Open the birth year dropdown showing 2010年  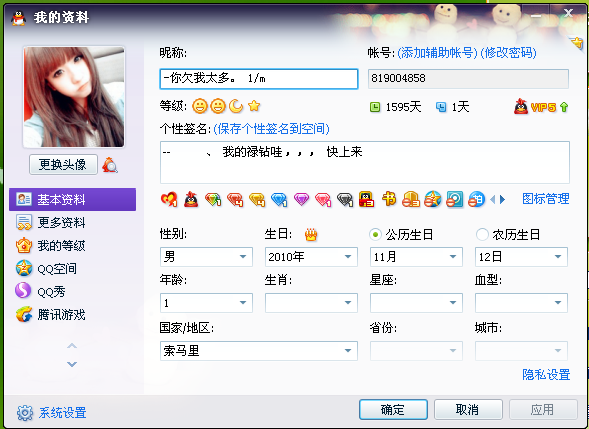pos(311,257)
